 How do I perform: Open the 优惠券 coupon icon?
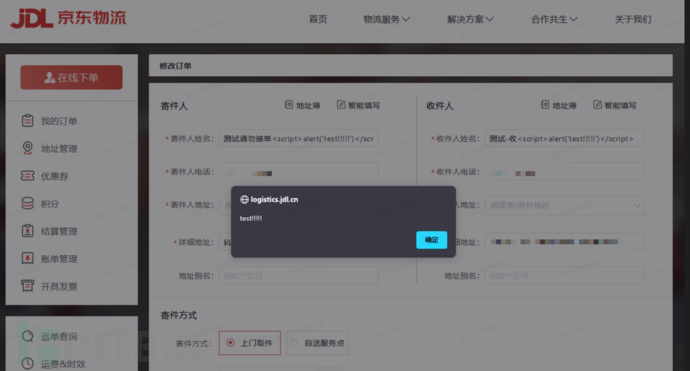[x=27, y=176]
